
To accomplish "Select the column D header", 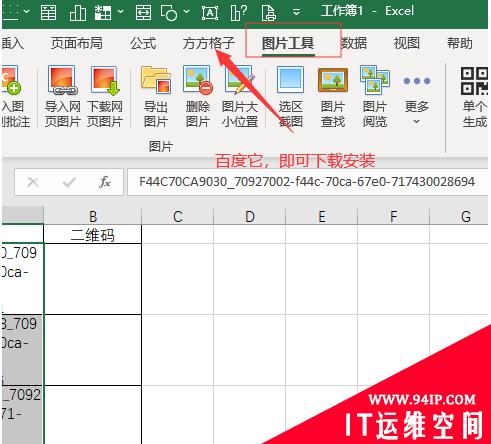I will tap(249, 217).
